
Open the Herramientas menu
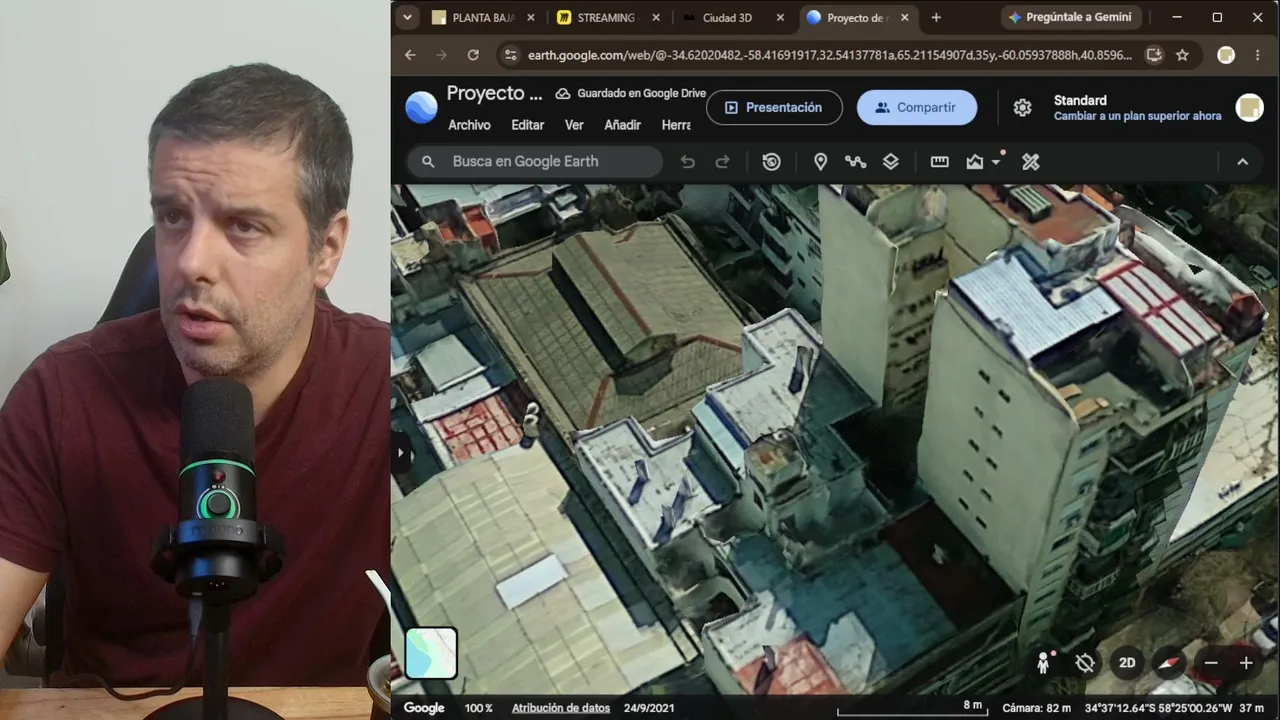[676, 125]
